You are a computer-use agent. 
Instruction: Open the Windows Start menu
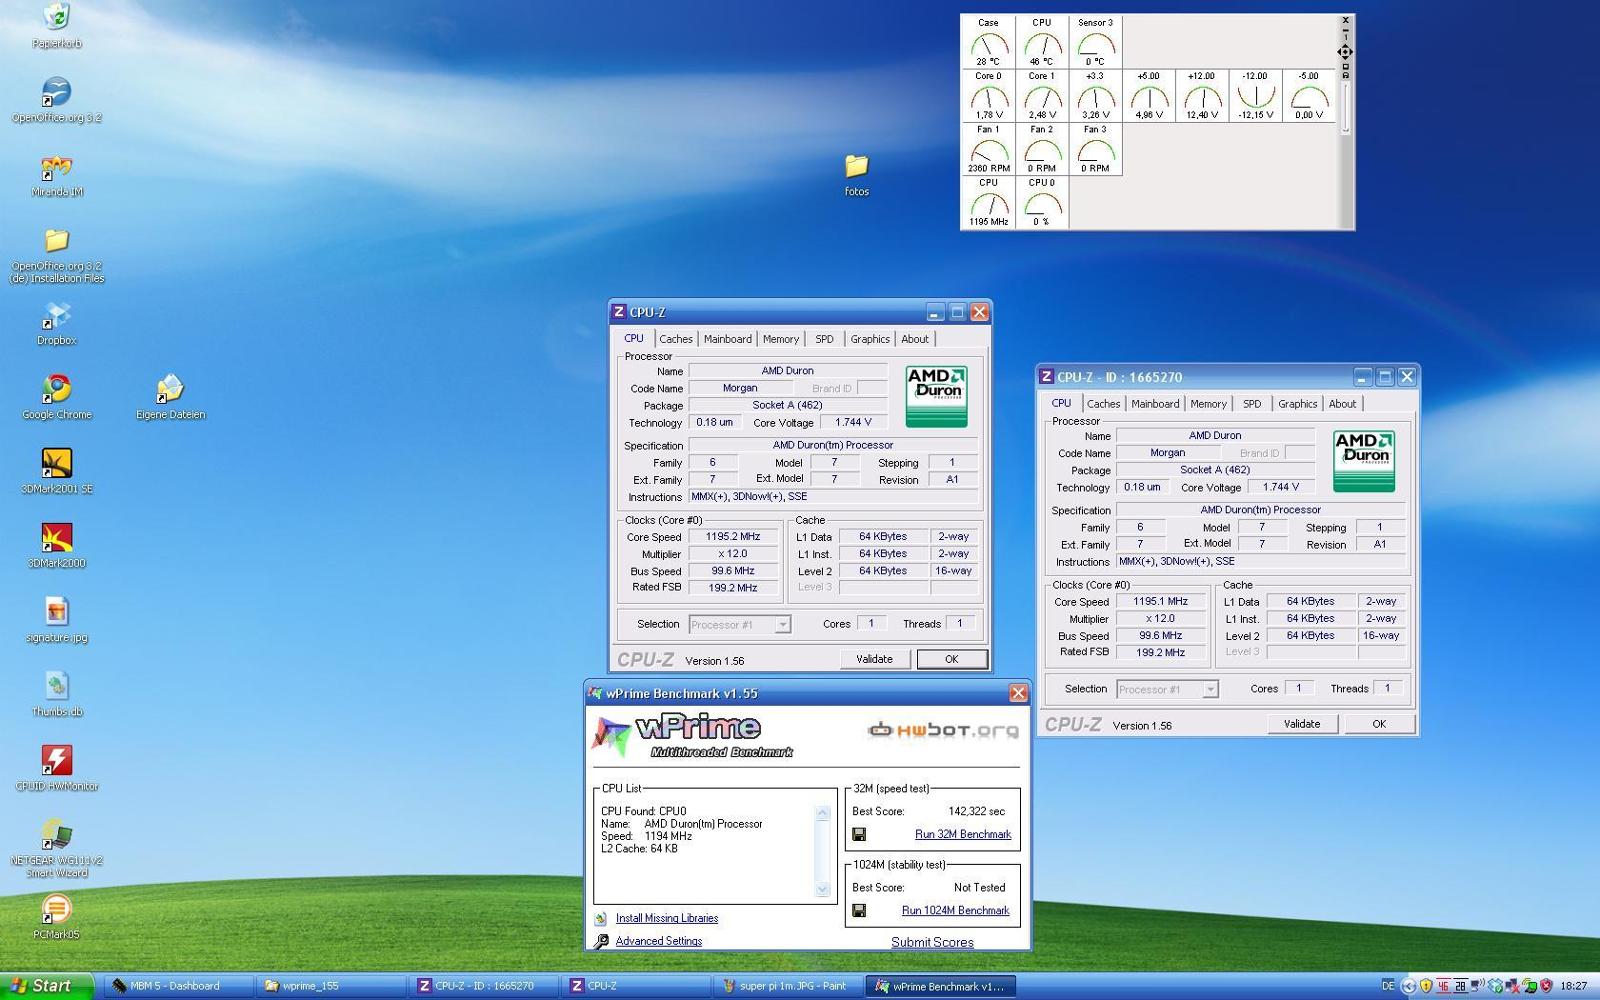48,985
